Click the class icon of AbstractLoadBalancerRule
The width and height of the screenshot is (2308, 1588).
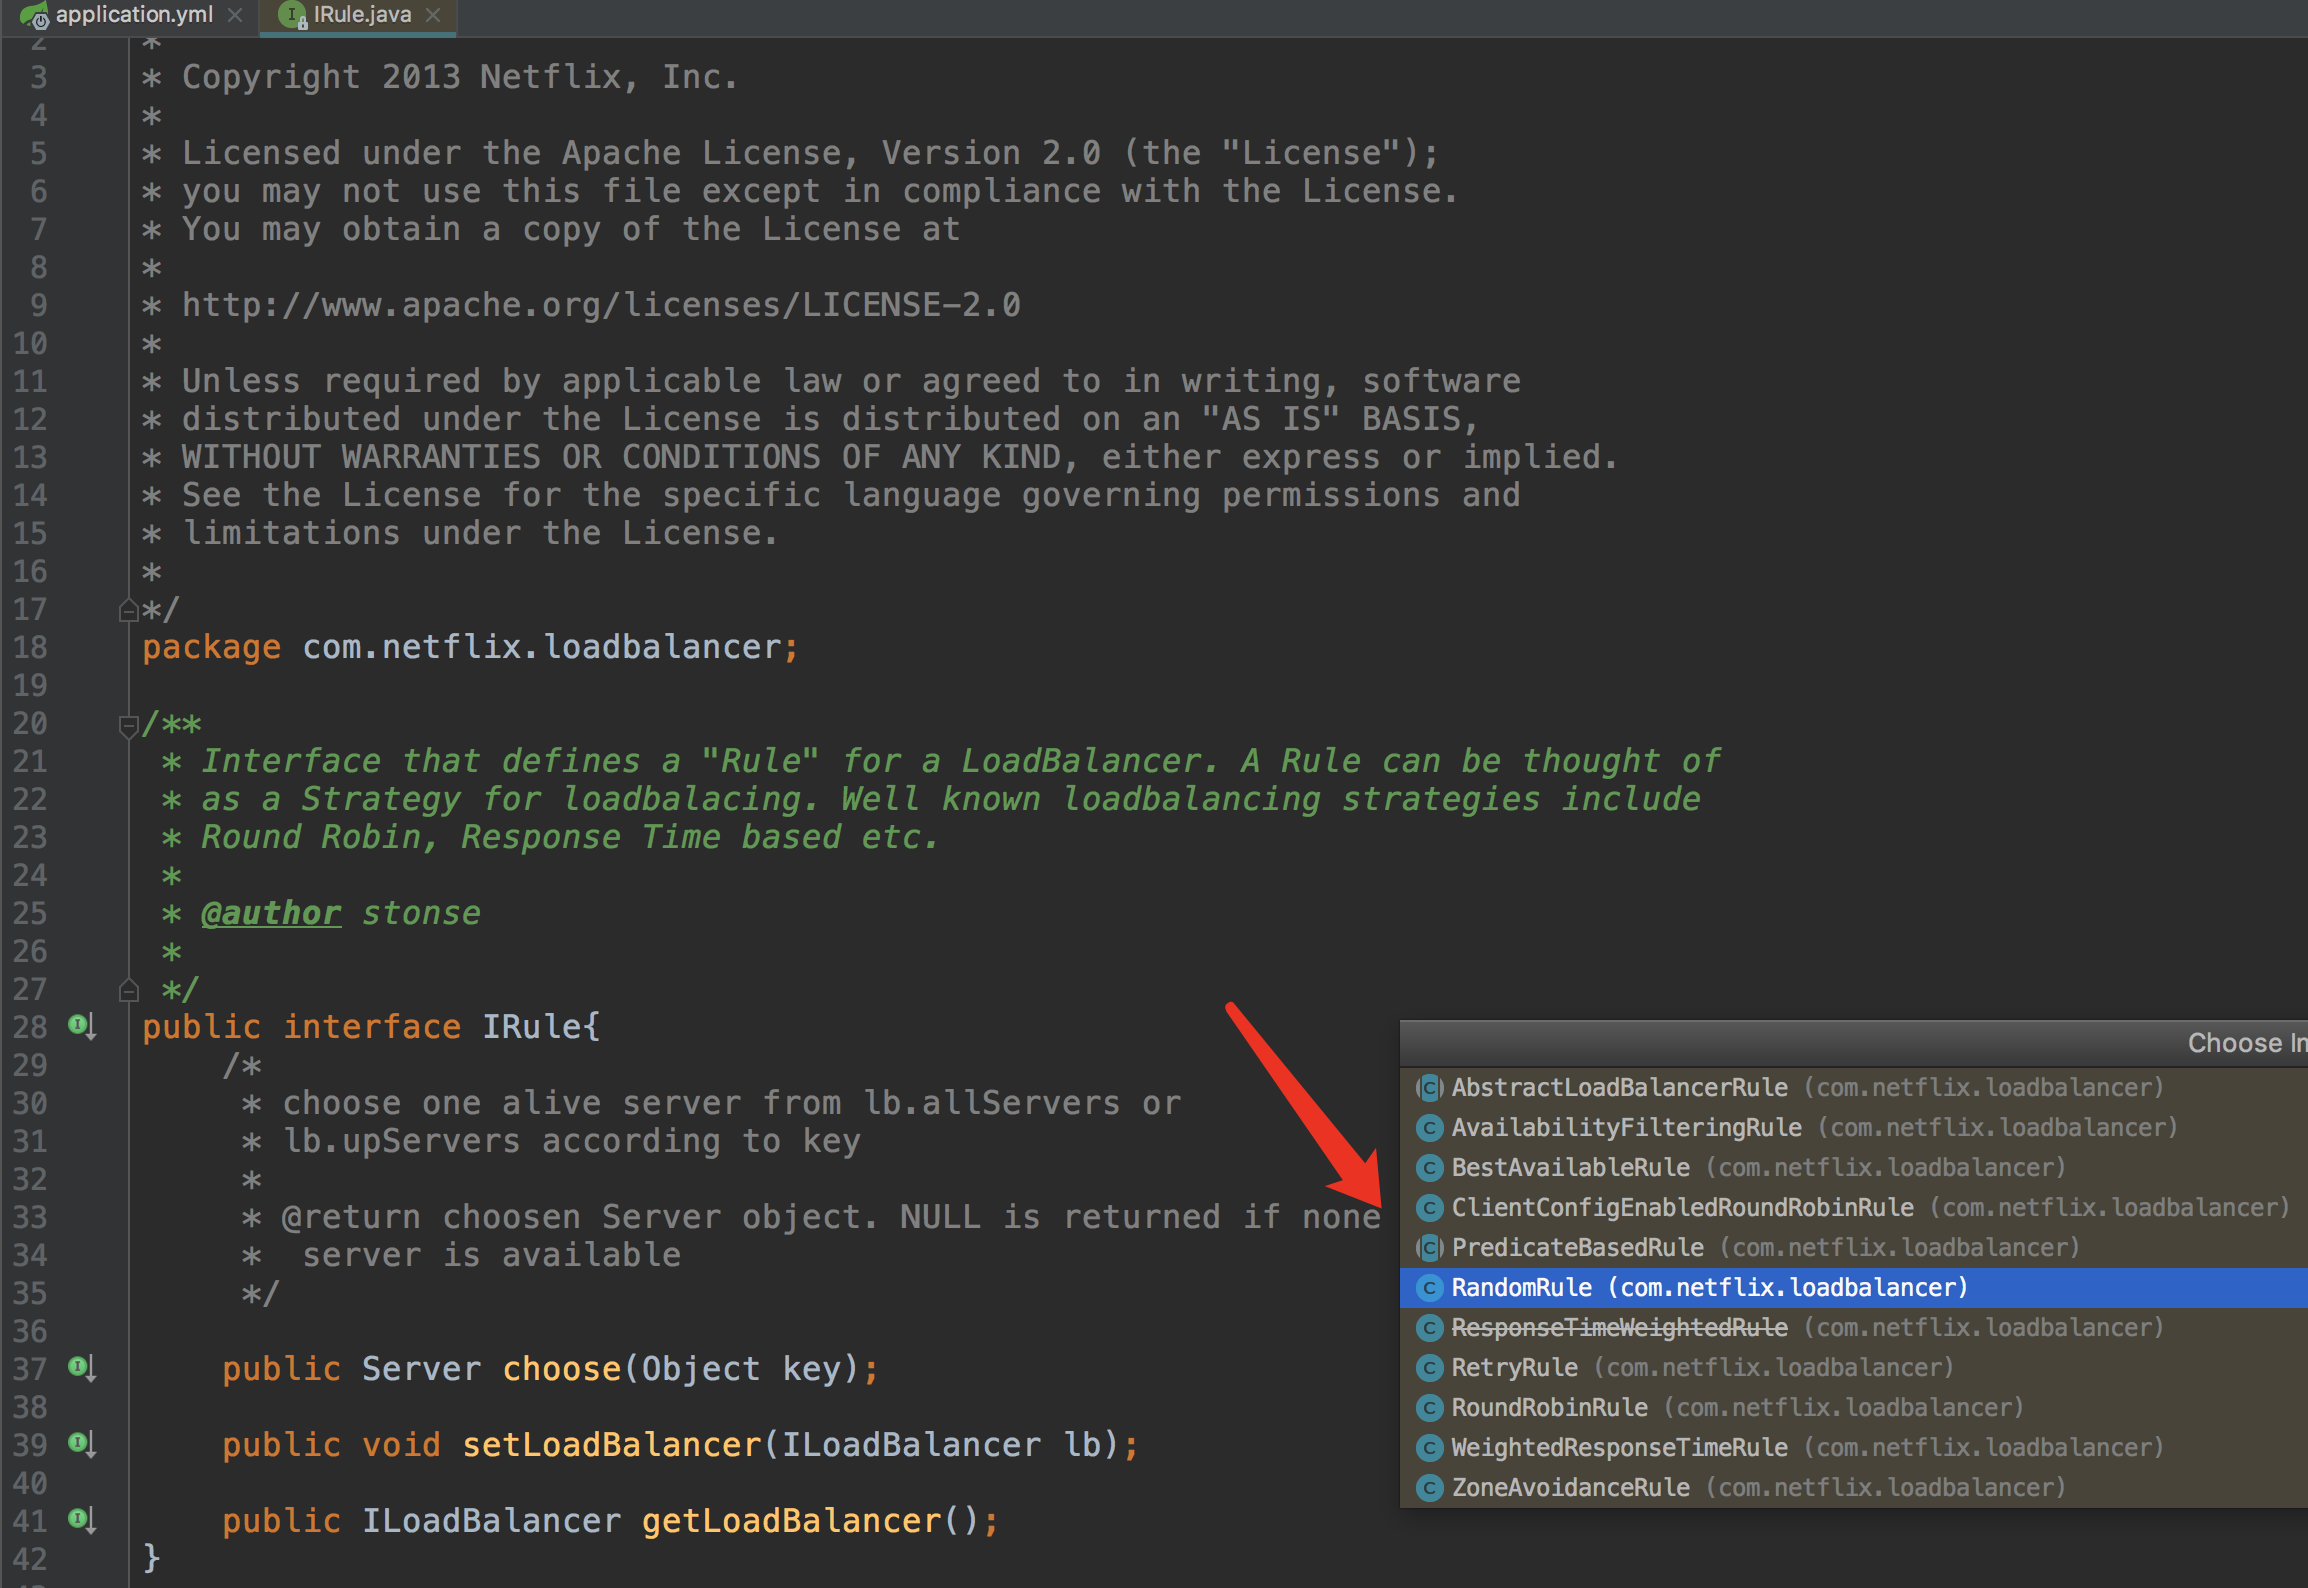pyautogui.click(x=1430, y=1087)
